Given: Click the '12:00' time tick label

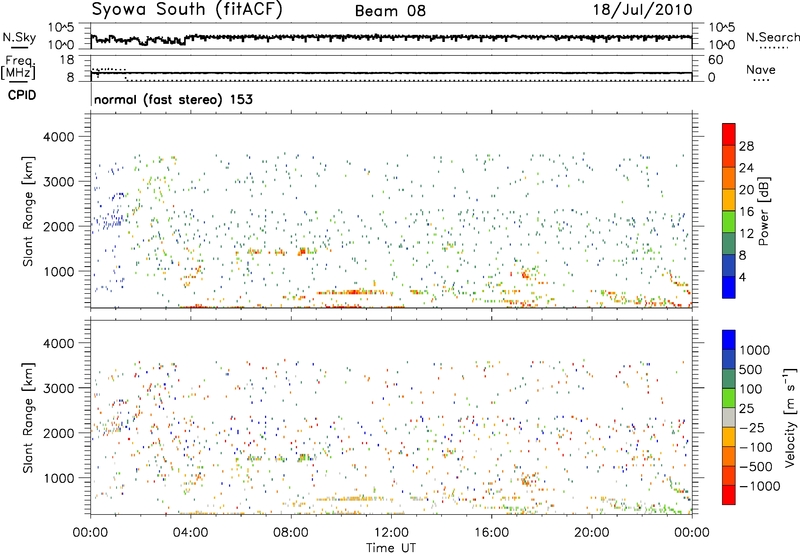Looking at the screenshot, I should (391, 533).
